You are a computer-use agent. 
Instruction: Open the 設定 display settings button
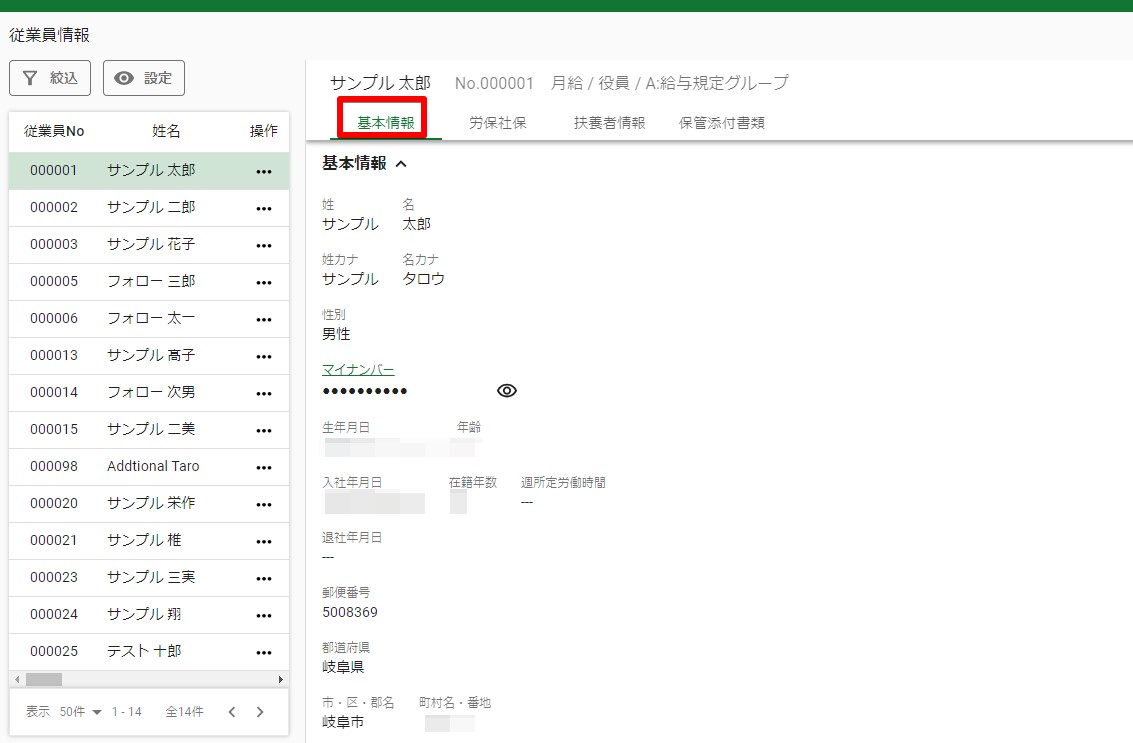coord(144,78)
